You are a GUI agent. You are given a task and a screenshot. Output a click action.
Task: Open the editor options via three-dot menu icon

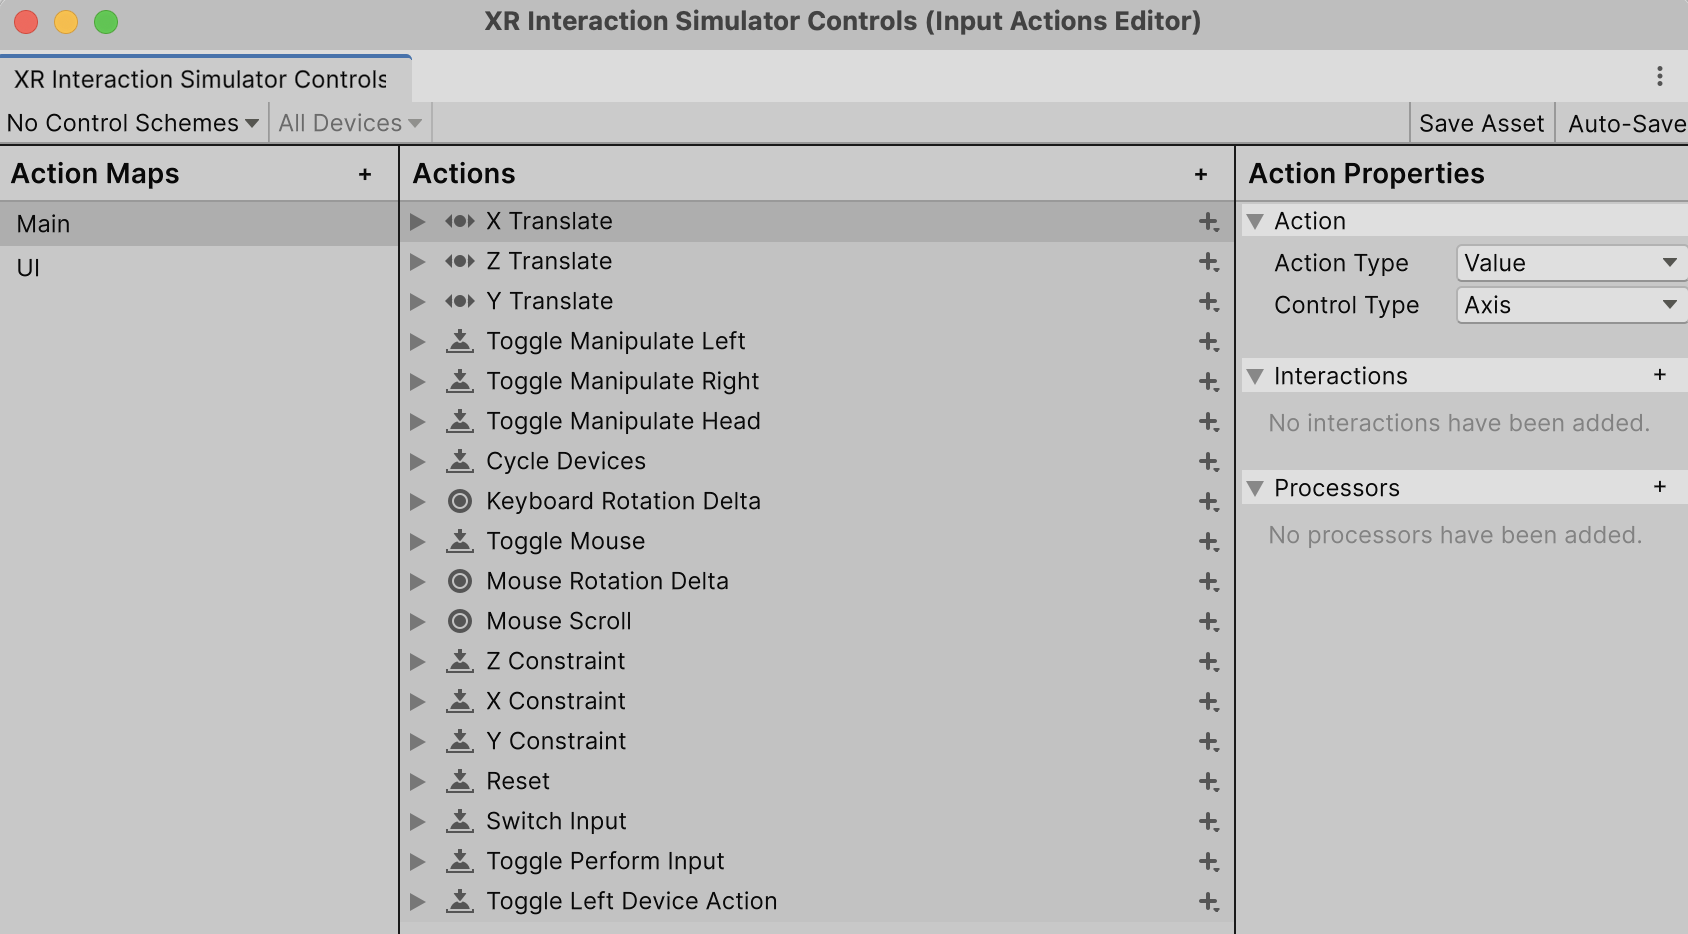(x=1661, y=76)
